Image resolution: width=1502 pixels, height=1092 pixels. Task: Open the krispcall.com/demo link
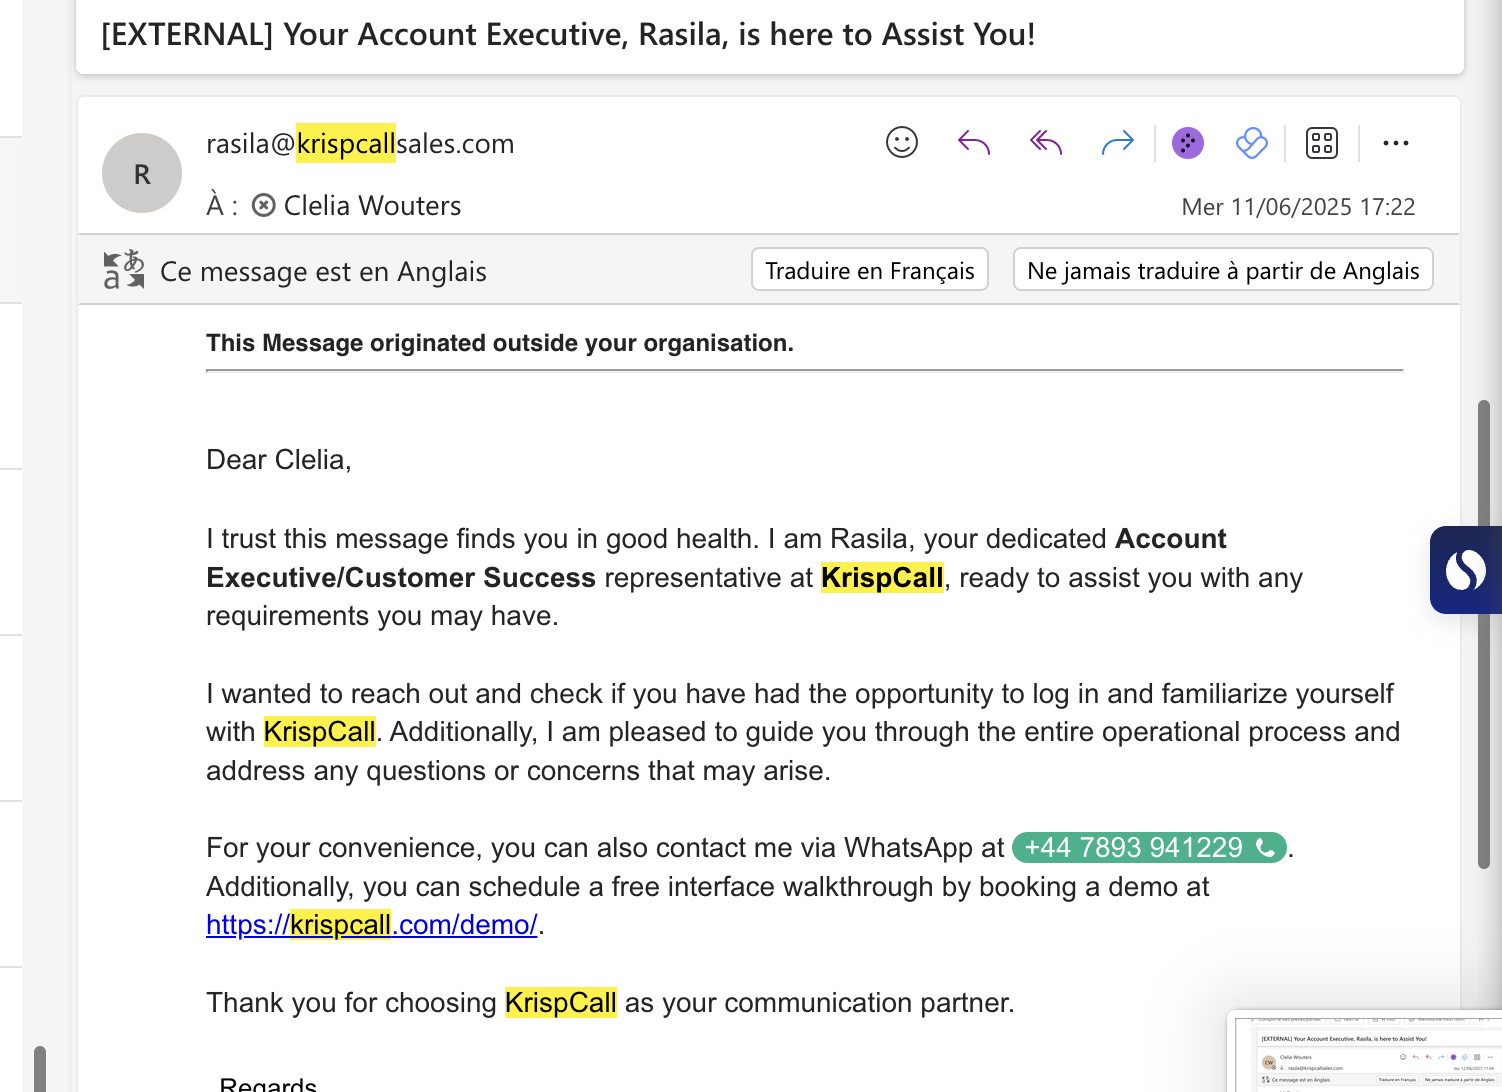pos(372,925)
